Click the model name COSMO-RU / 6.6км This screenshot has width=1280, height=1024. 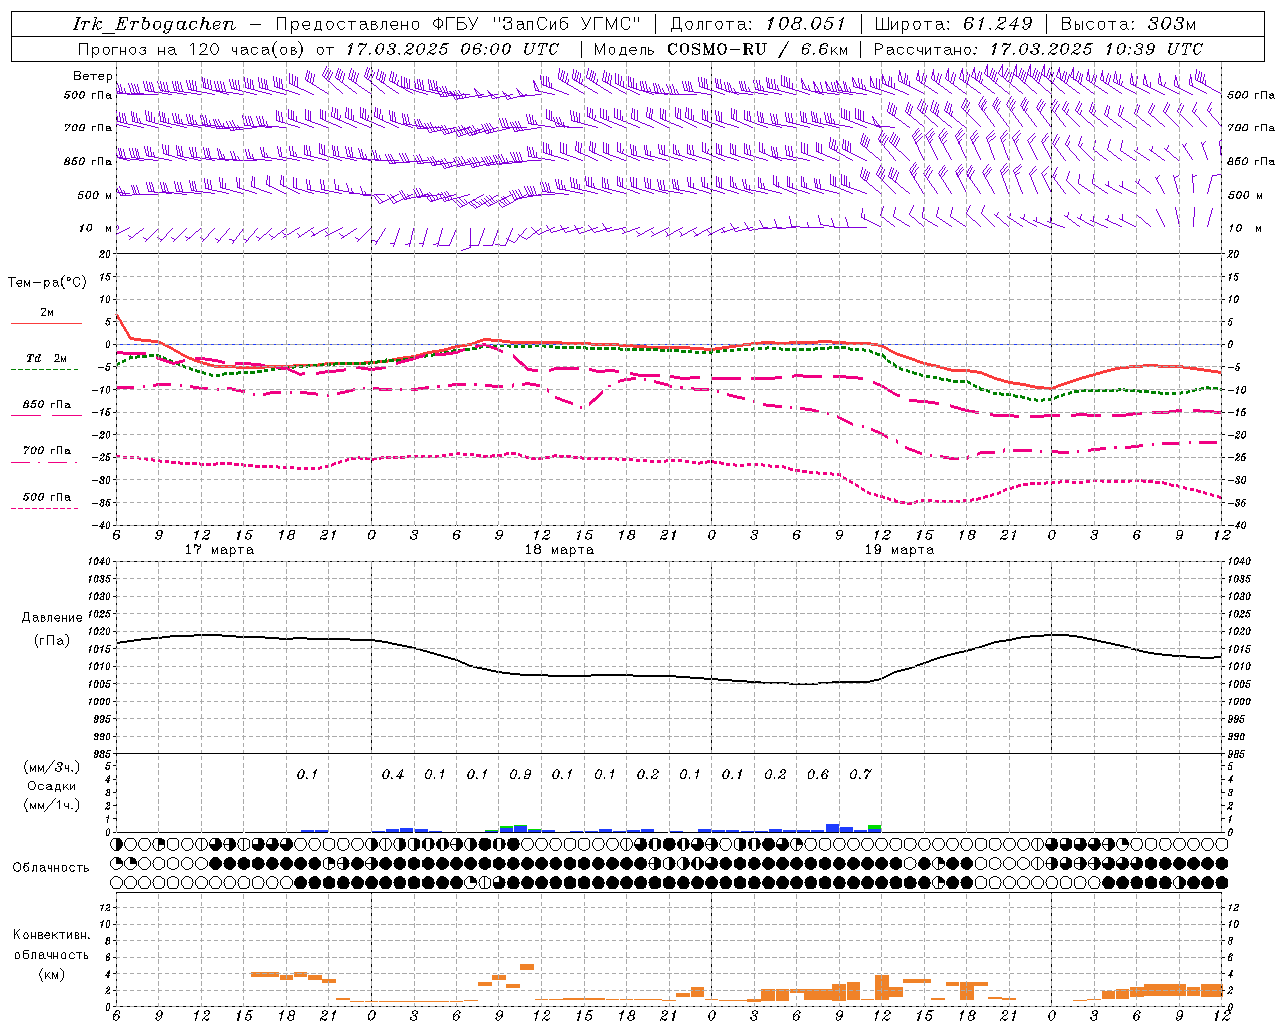(x=758, y=49)
